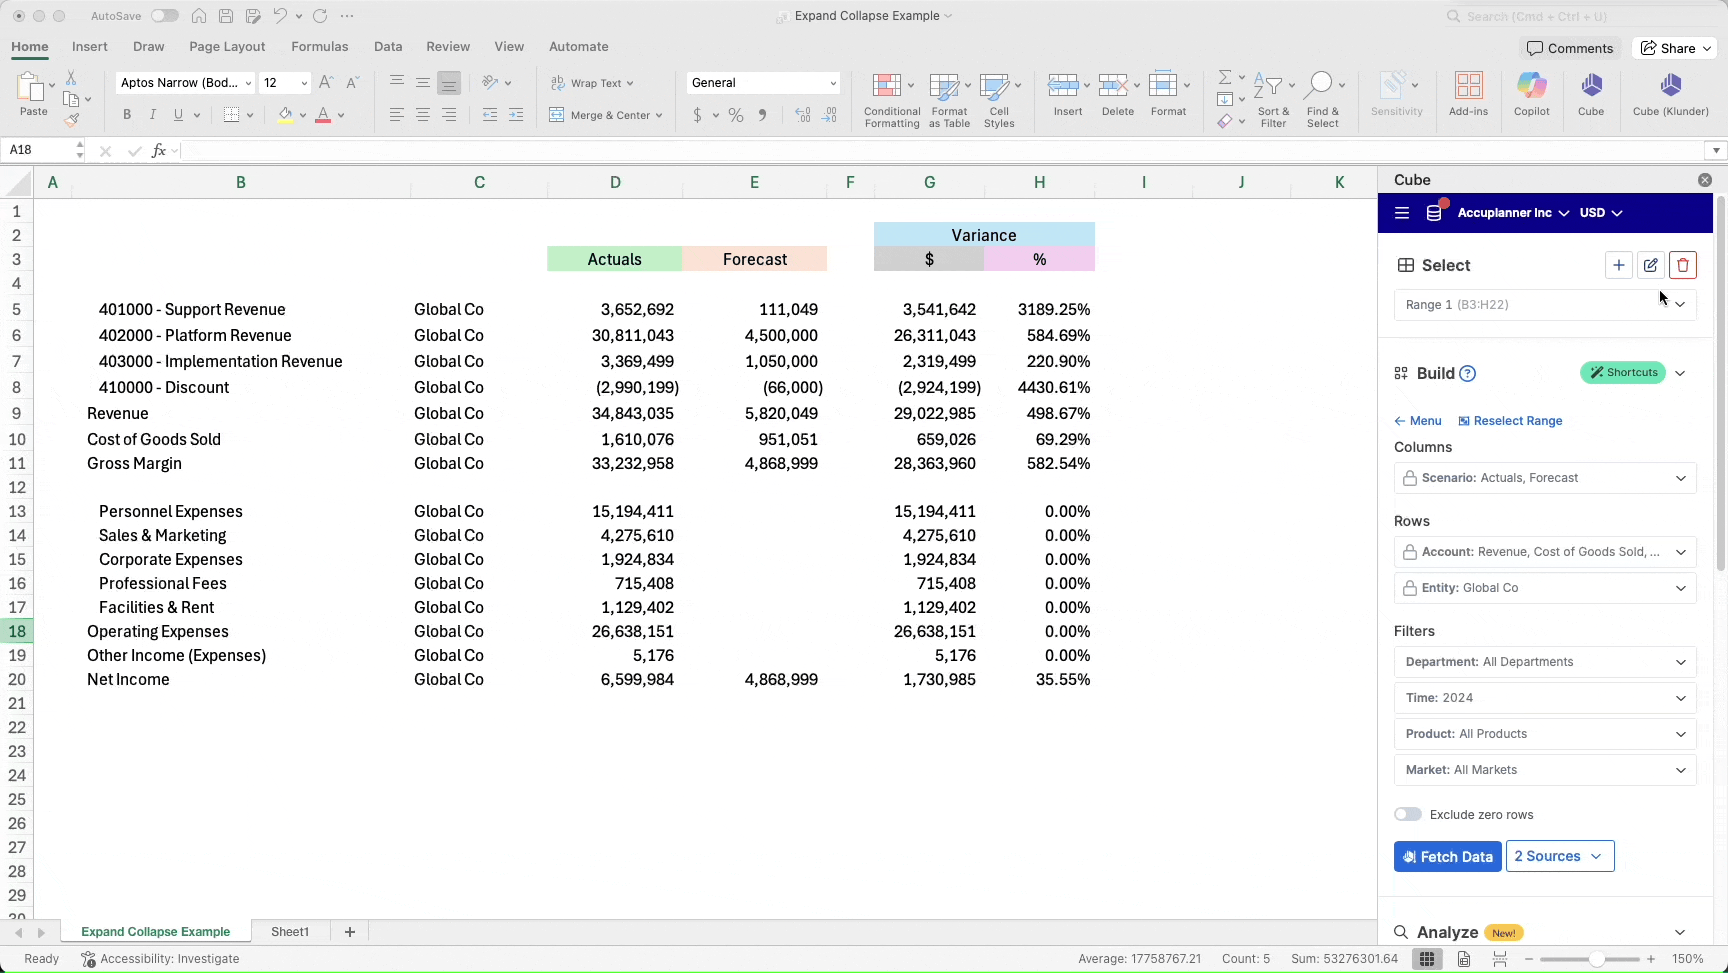This screenshot has height=973, width=1728.
Task: Open the Time 2024 filter dropdown
Action: [x=1545, y=698]
